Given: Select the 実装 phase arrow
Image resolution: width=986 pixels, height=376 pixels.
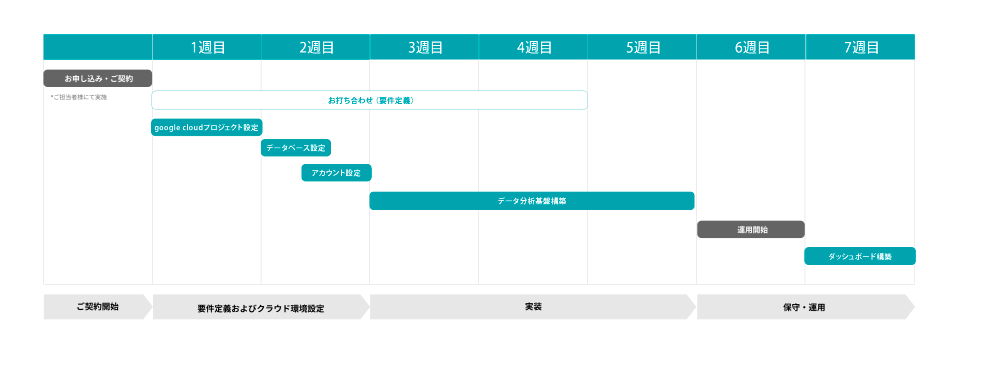Looking at the screenshot, I should click(533, 307).
